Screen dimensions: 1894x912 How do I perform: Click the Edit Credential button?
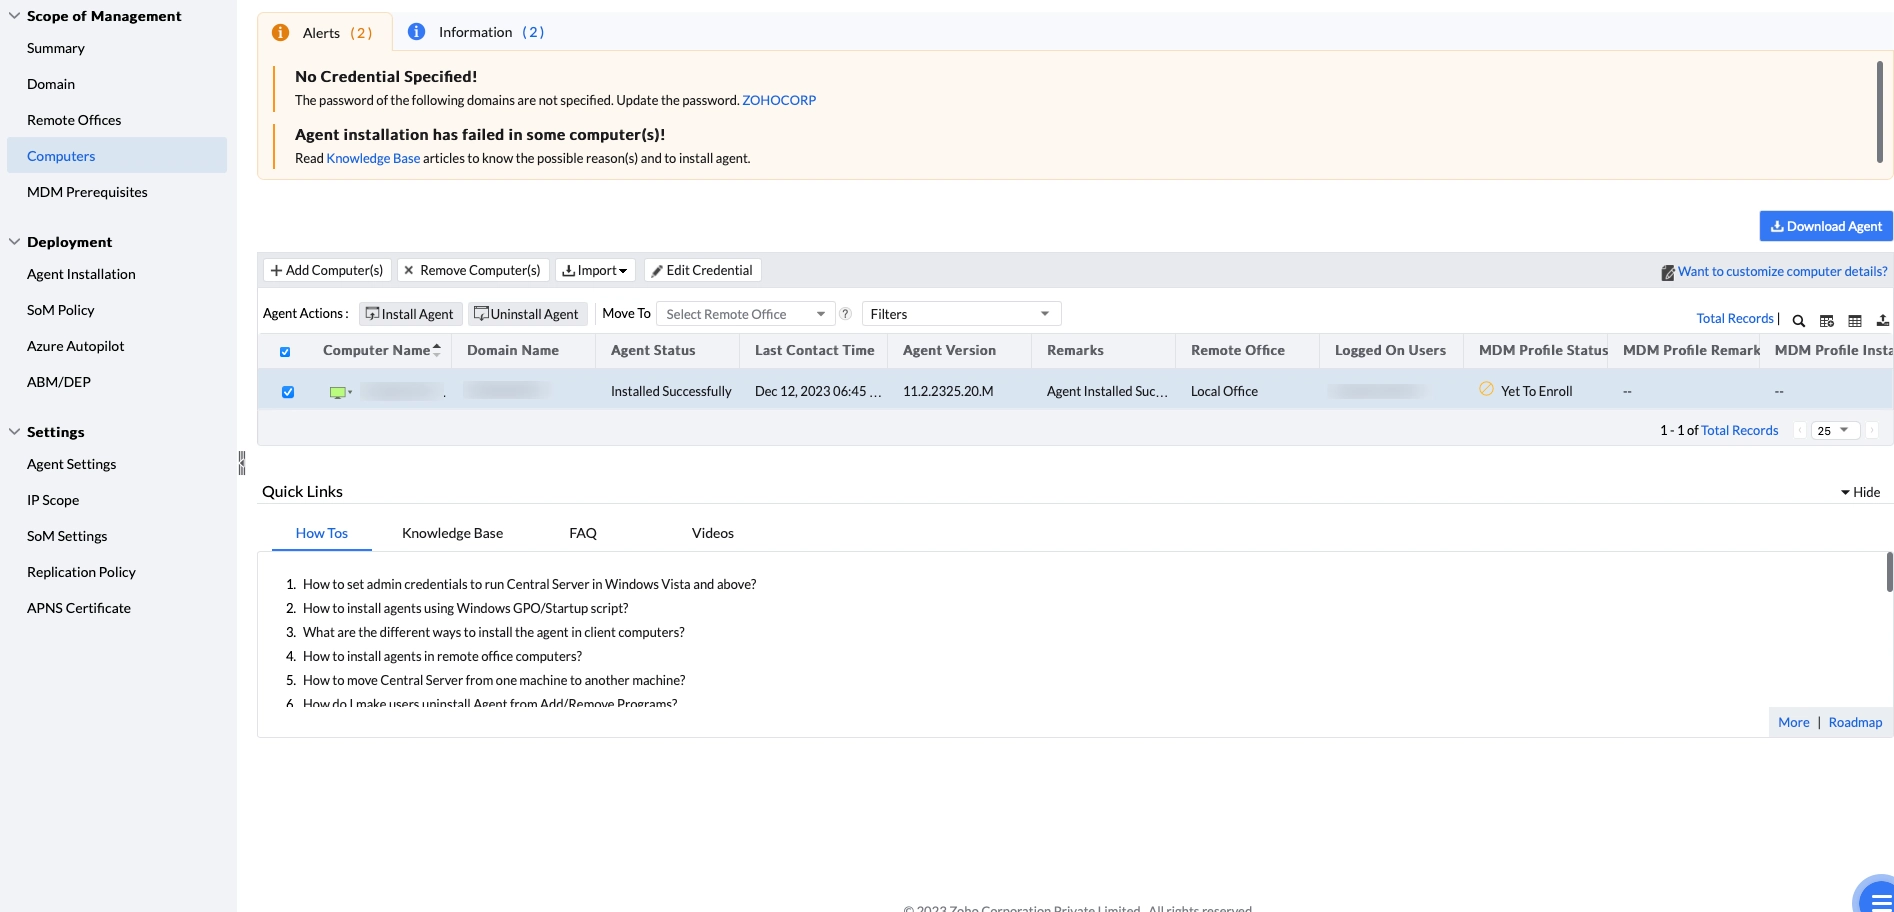coord(702,270)
